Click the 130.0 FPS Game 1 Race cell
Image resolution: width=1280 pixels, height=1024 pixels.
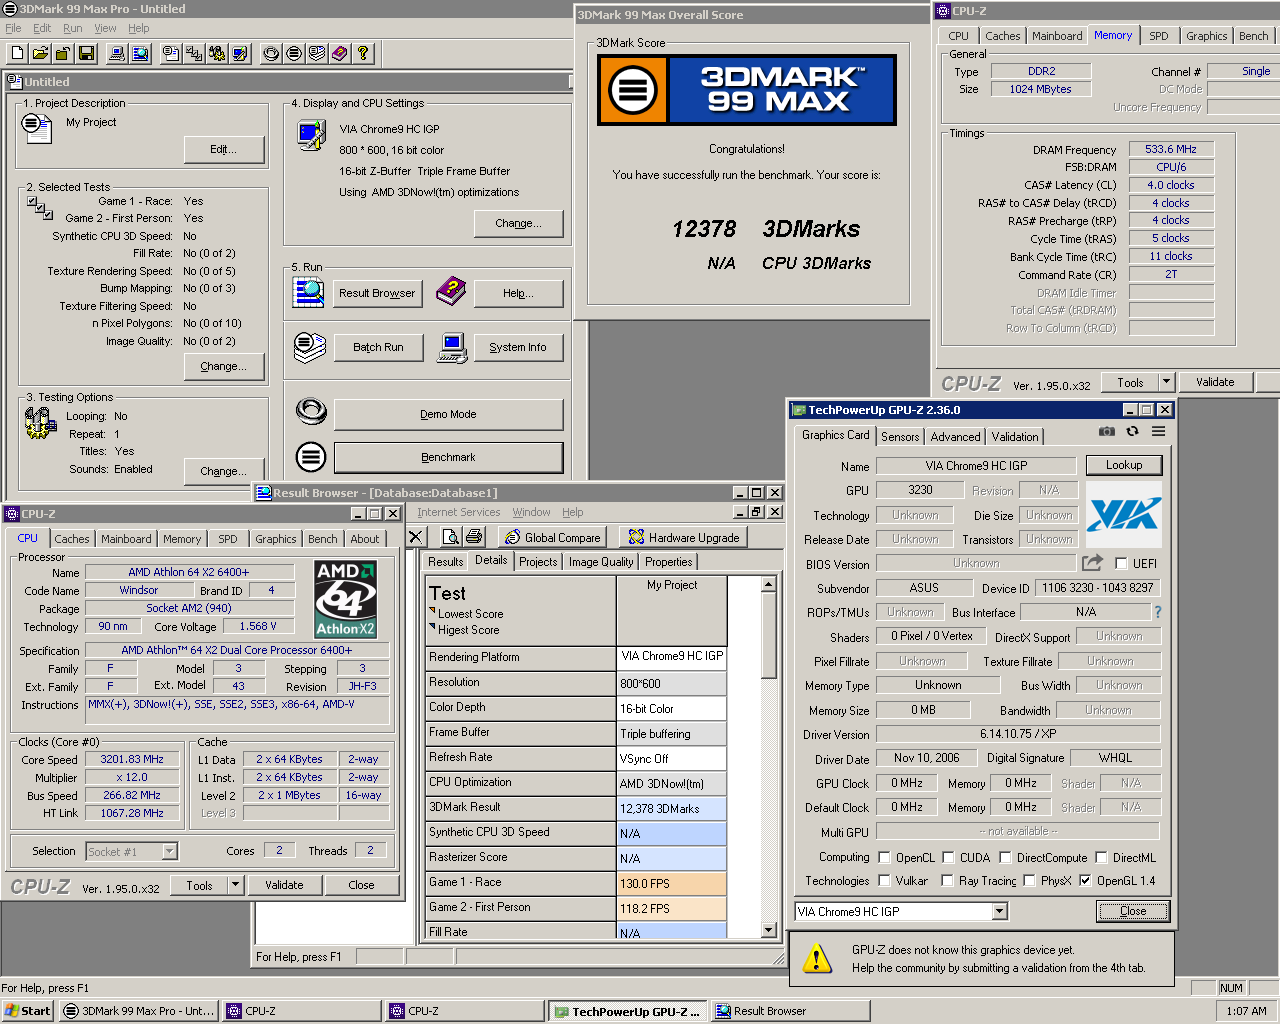click(671, 883)
